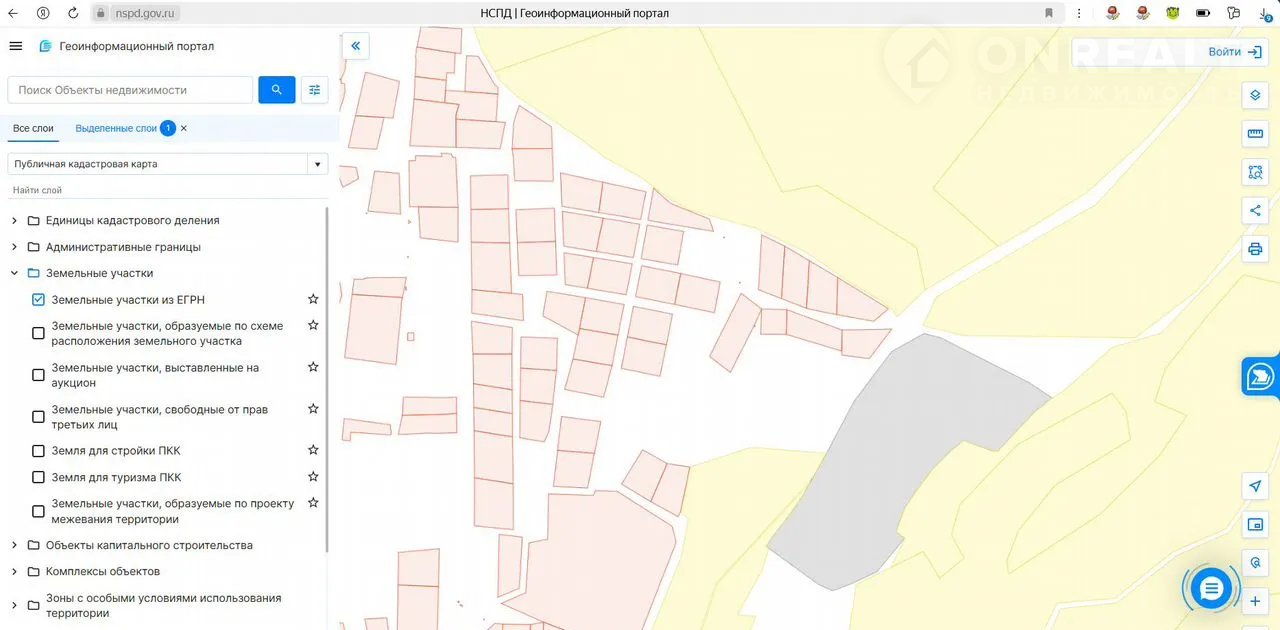Viewport: 1280px width, 630px height.
Task: Click the 'Поиск Объекты недвижимости' search field
Action: (x=130, y=90)
